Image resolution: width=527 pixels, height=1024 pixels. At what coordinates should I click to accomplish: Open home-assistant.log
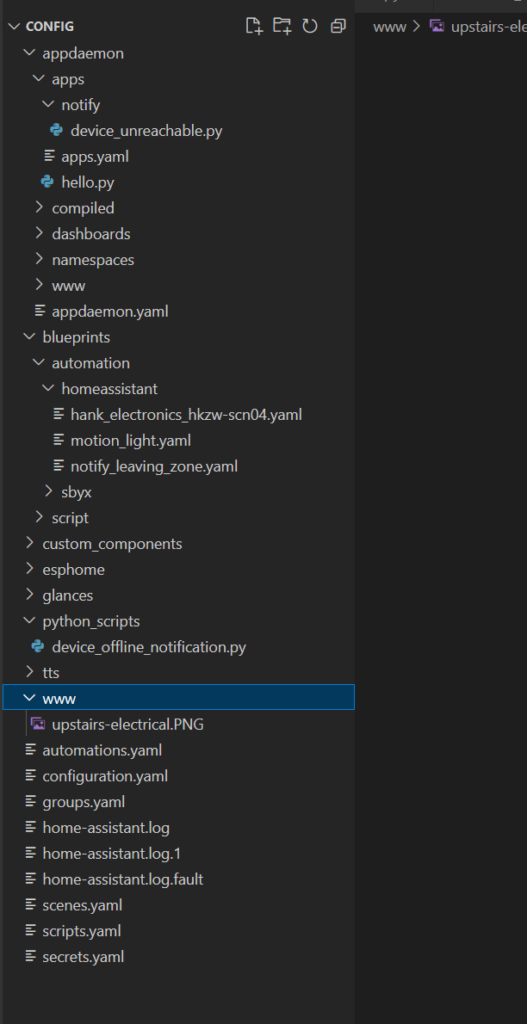pyautogui.click(x=106, y=827)
